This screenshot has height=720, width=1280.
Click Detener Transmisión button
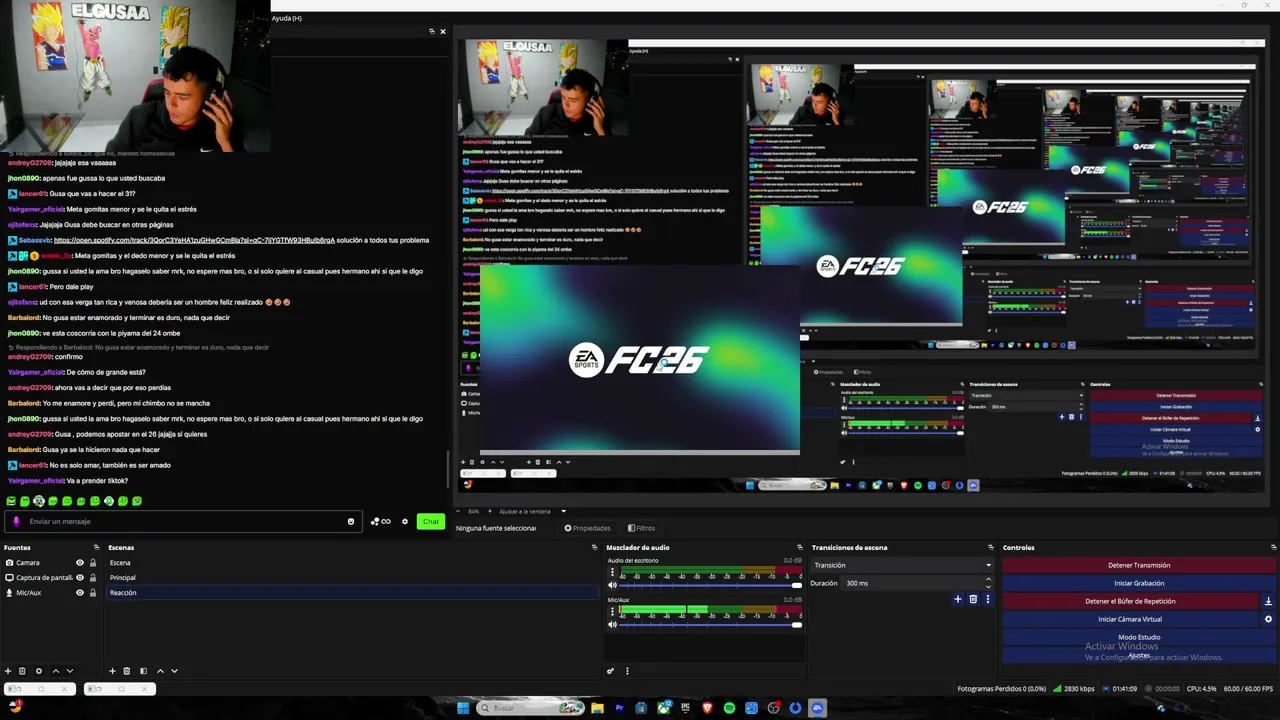pyautogui.click(x=1139, y=565)
